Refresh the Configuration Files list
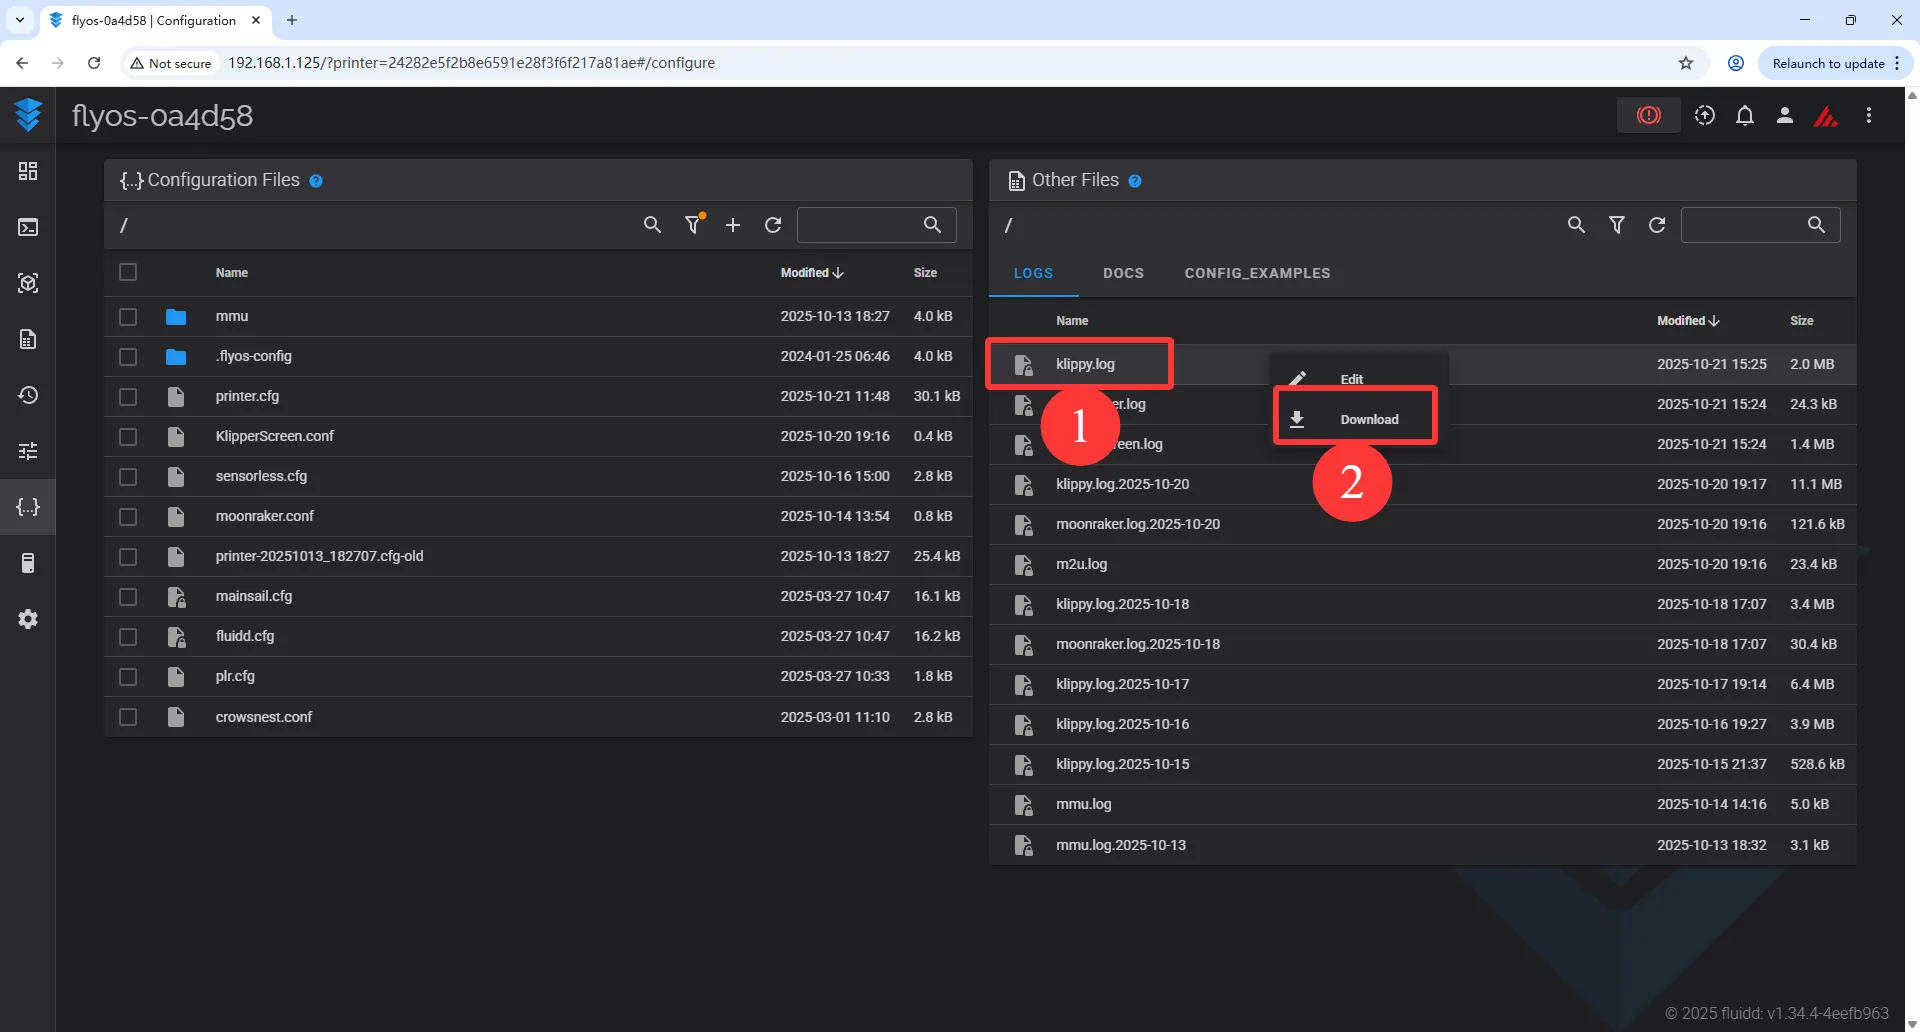 point(773,225)
